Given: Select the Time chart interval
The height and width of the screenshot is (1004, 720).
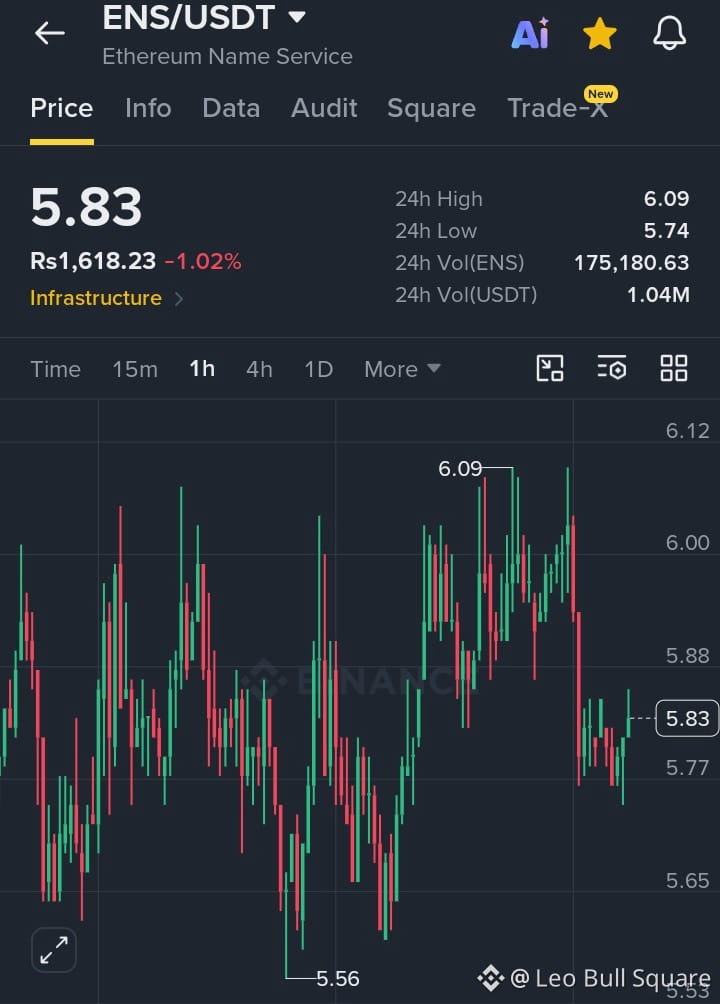Looking at the screenshot, I should 56,369.
